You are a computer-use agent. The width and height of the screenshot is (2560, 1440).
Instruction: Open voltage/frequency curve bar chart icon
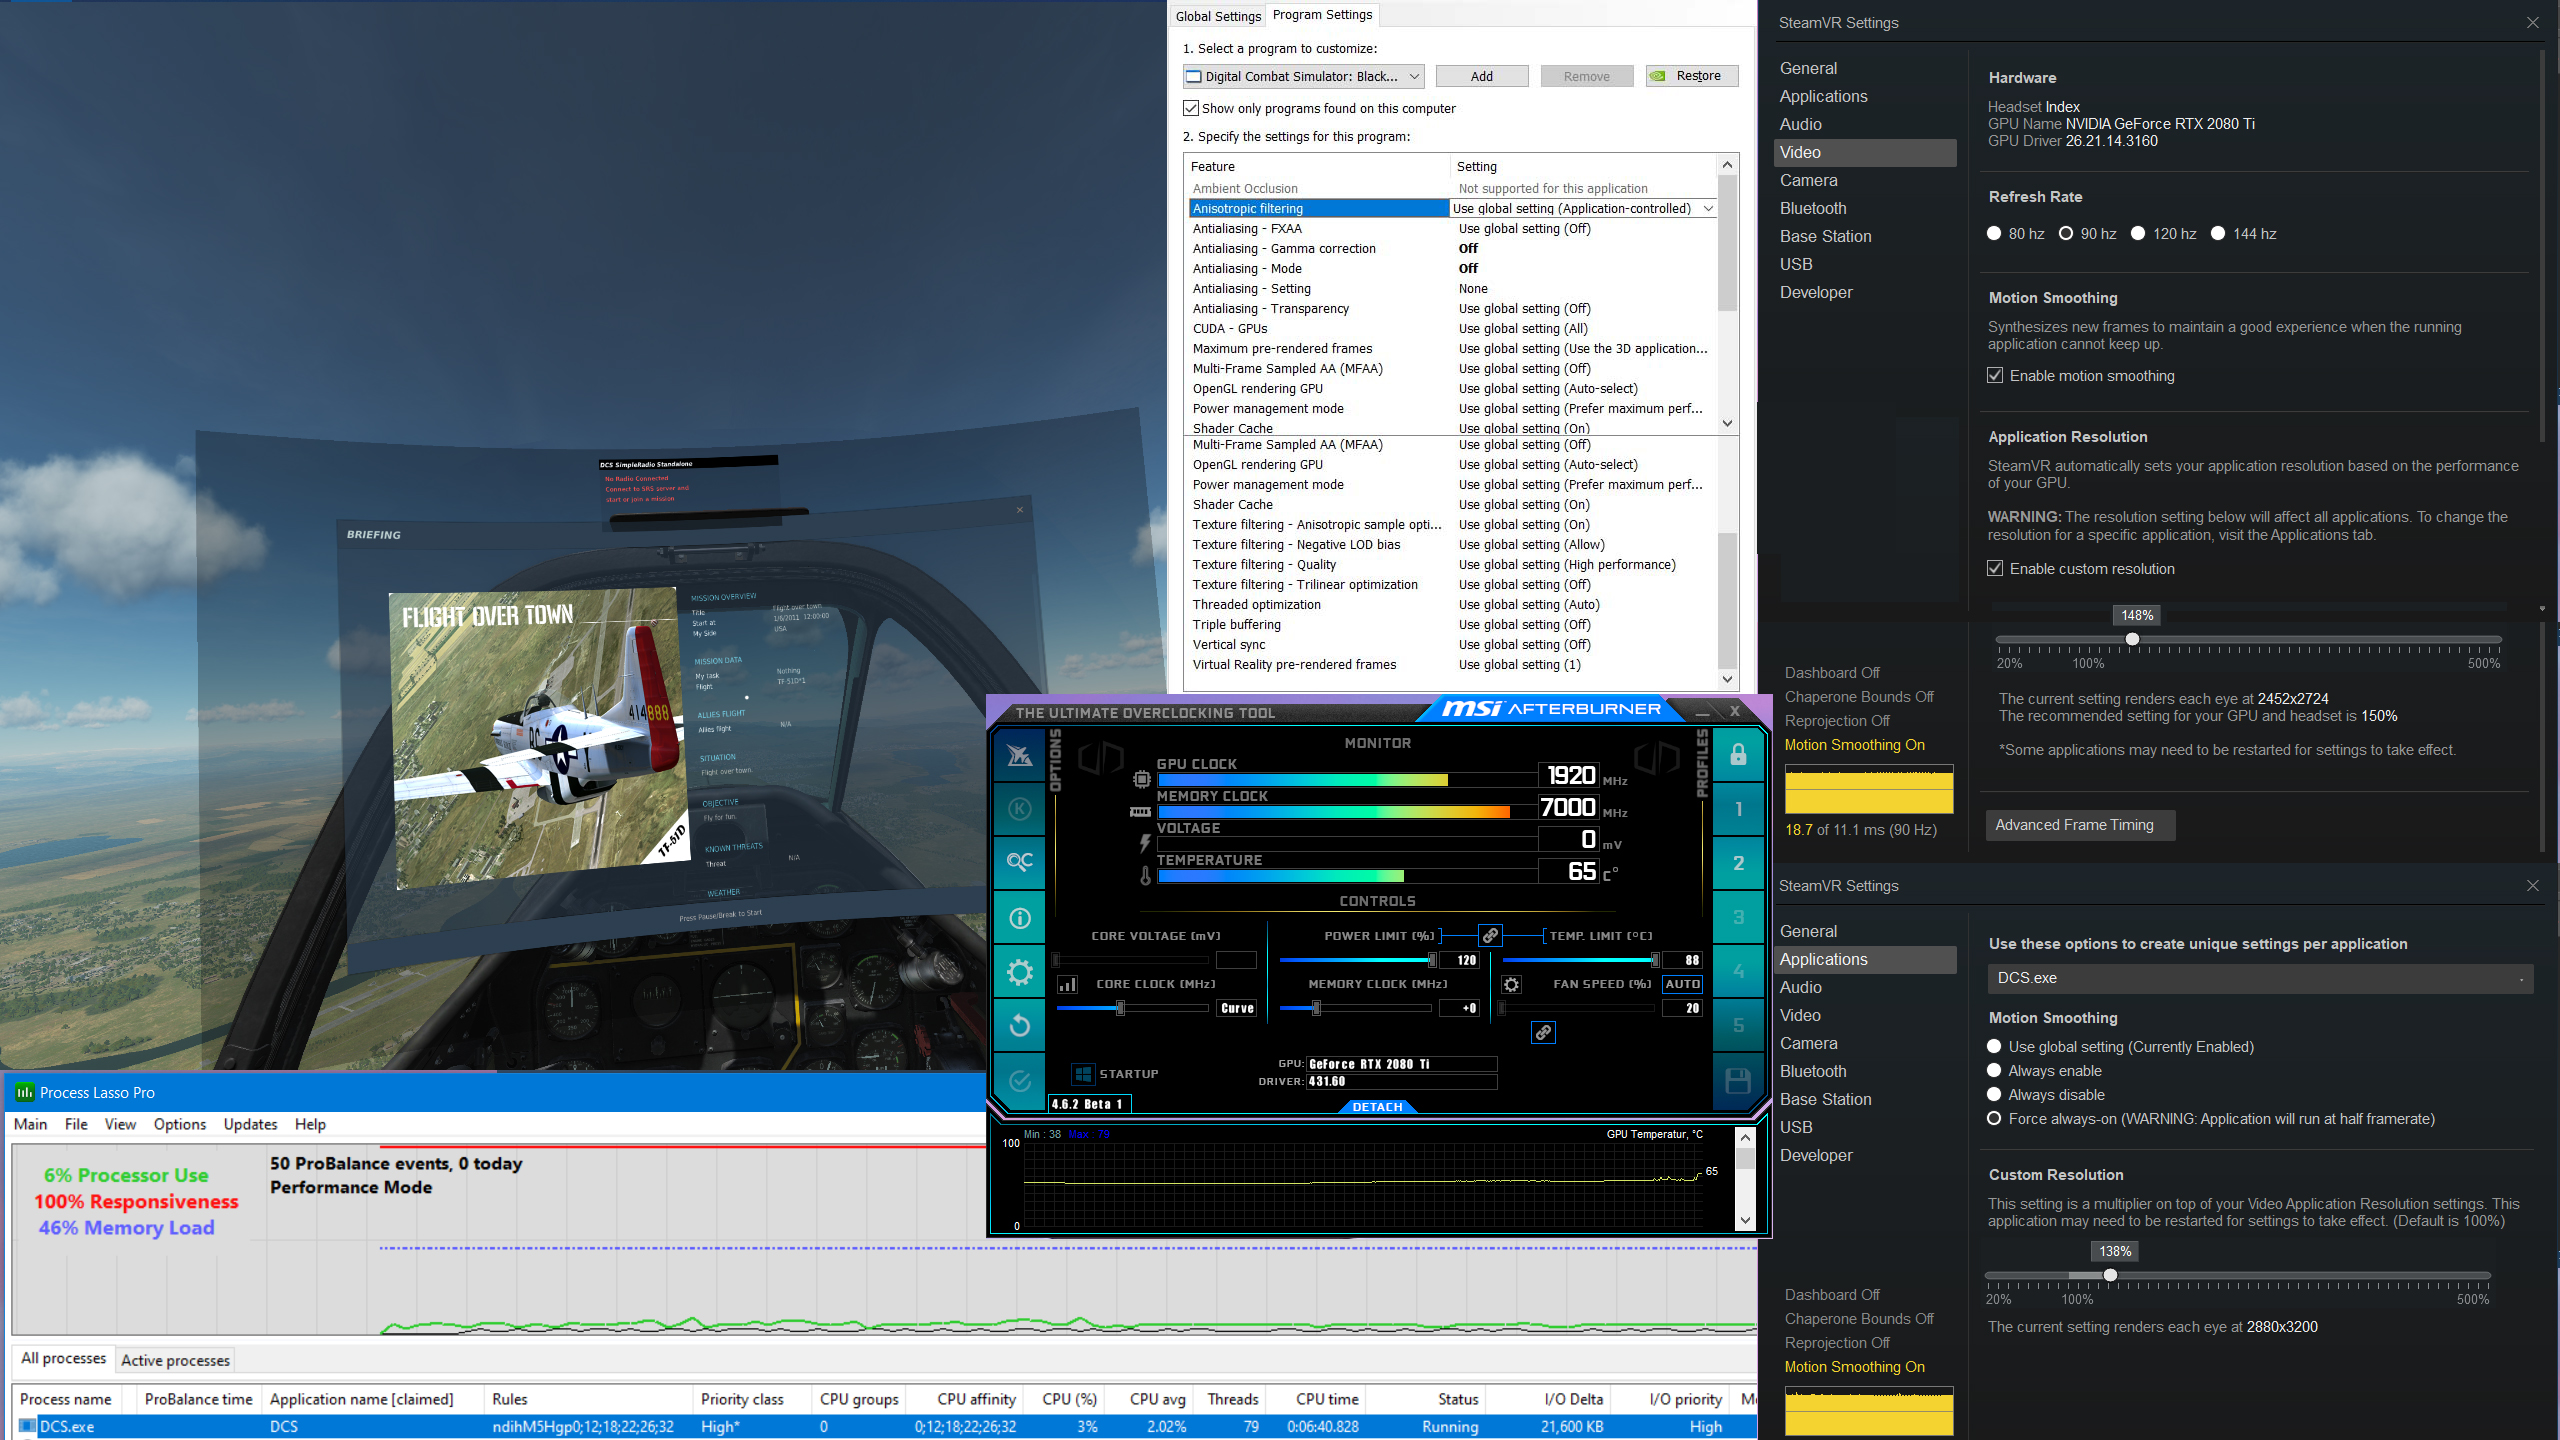coord(1068,985)
